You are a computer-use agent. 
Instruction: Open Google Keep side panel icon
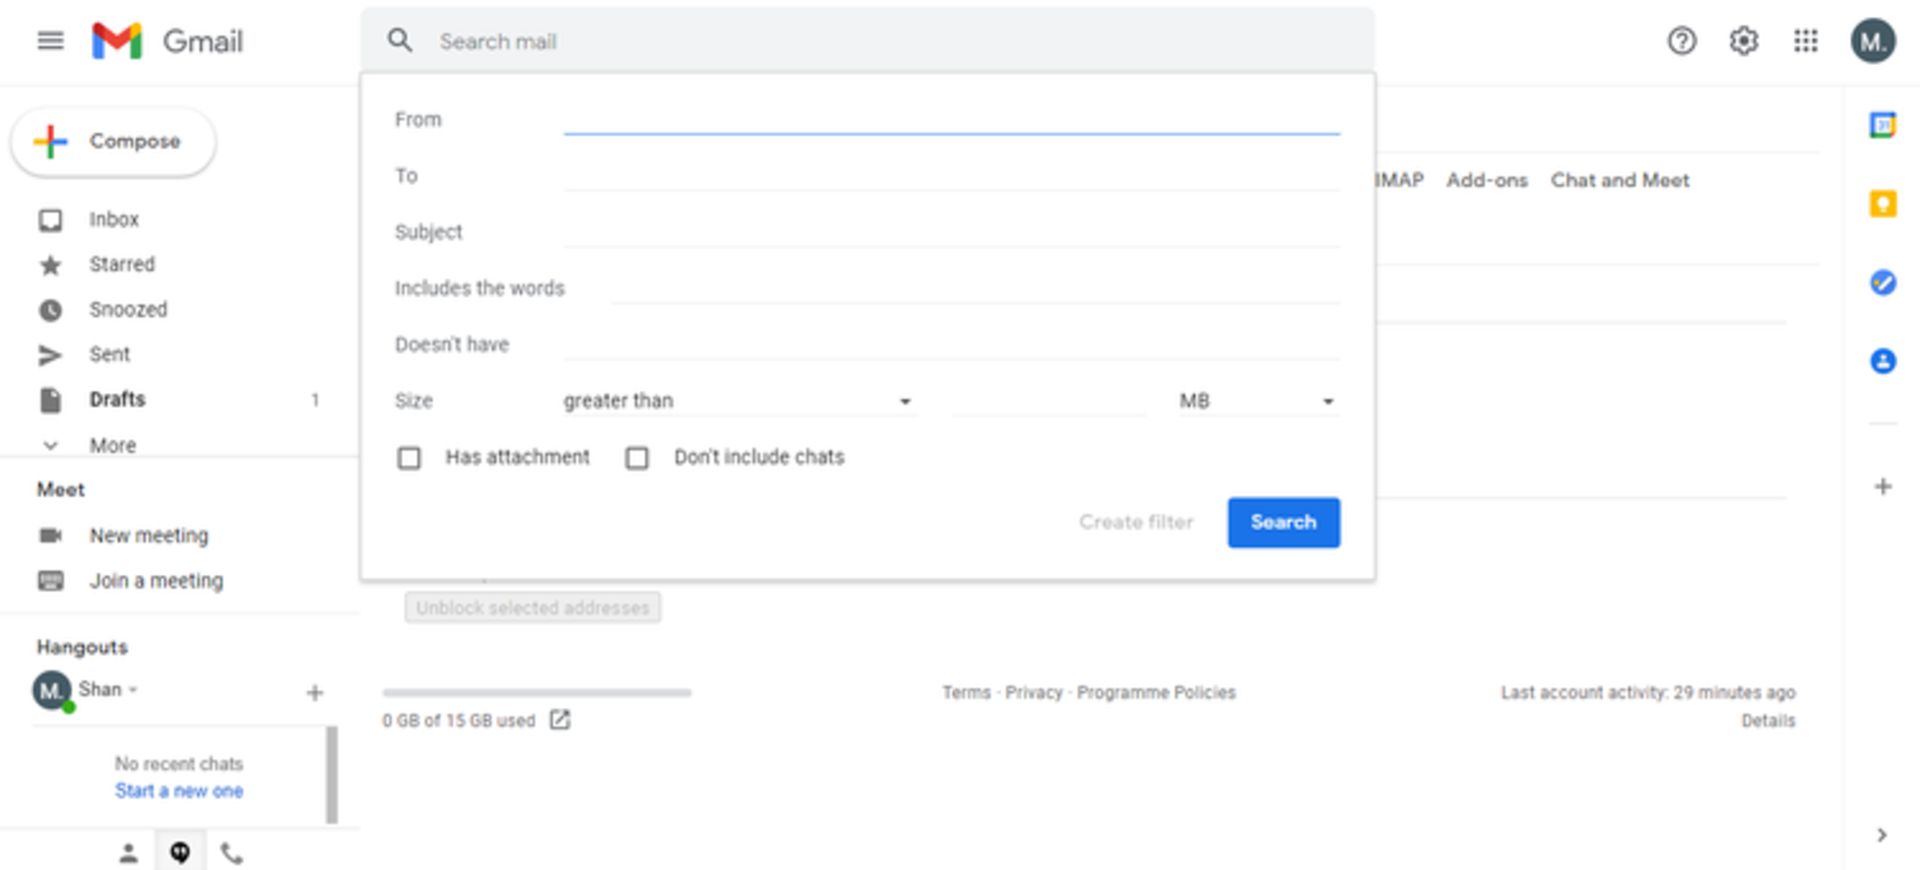point(1882,204)
